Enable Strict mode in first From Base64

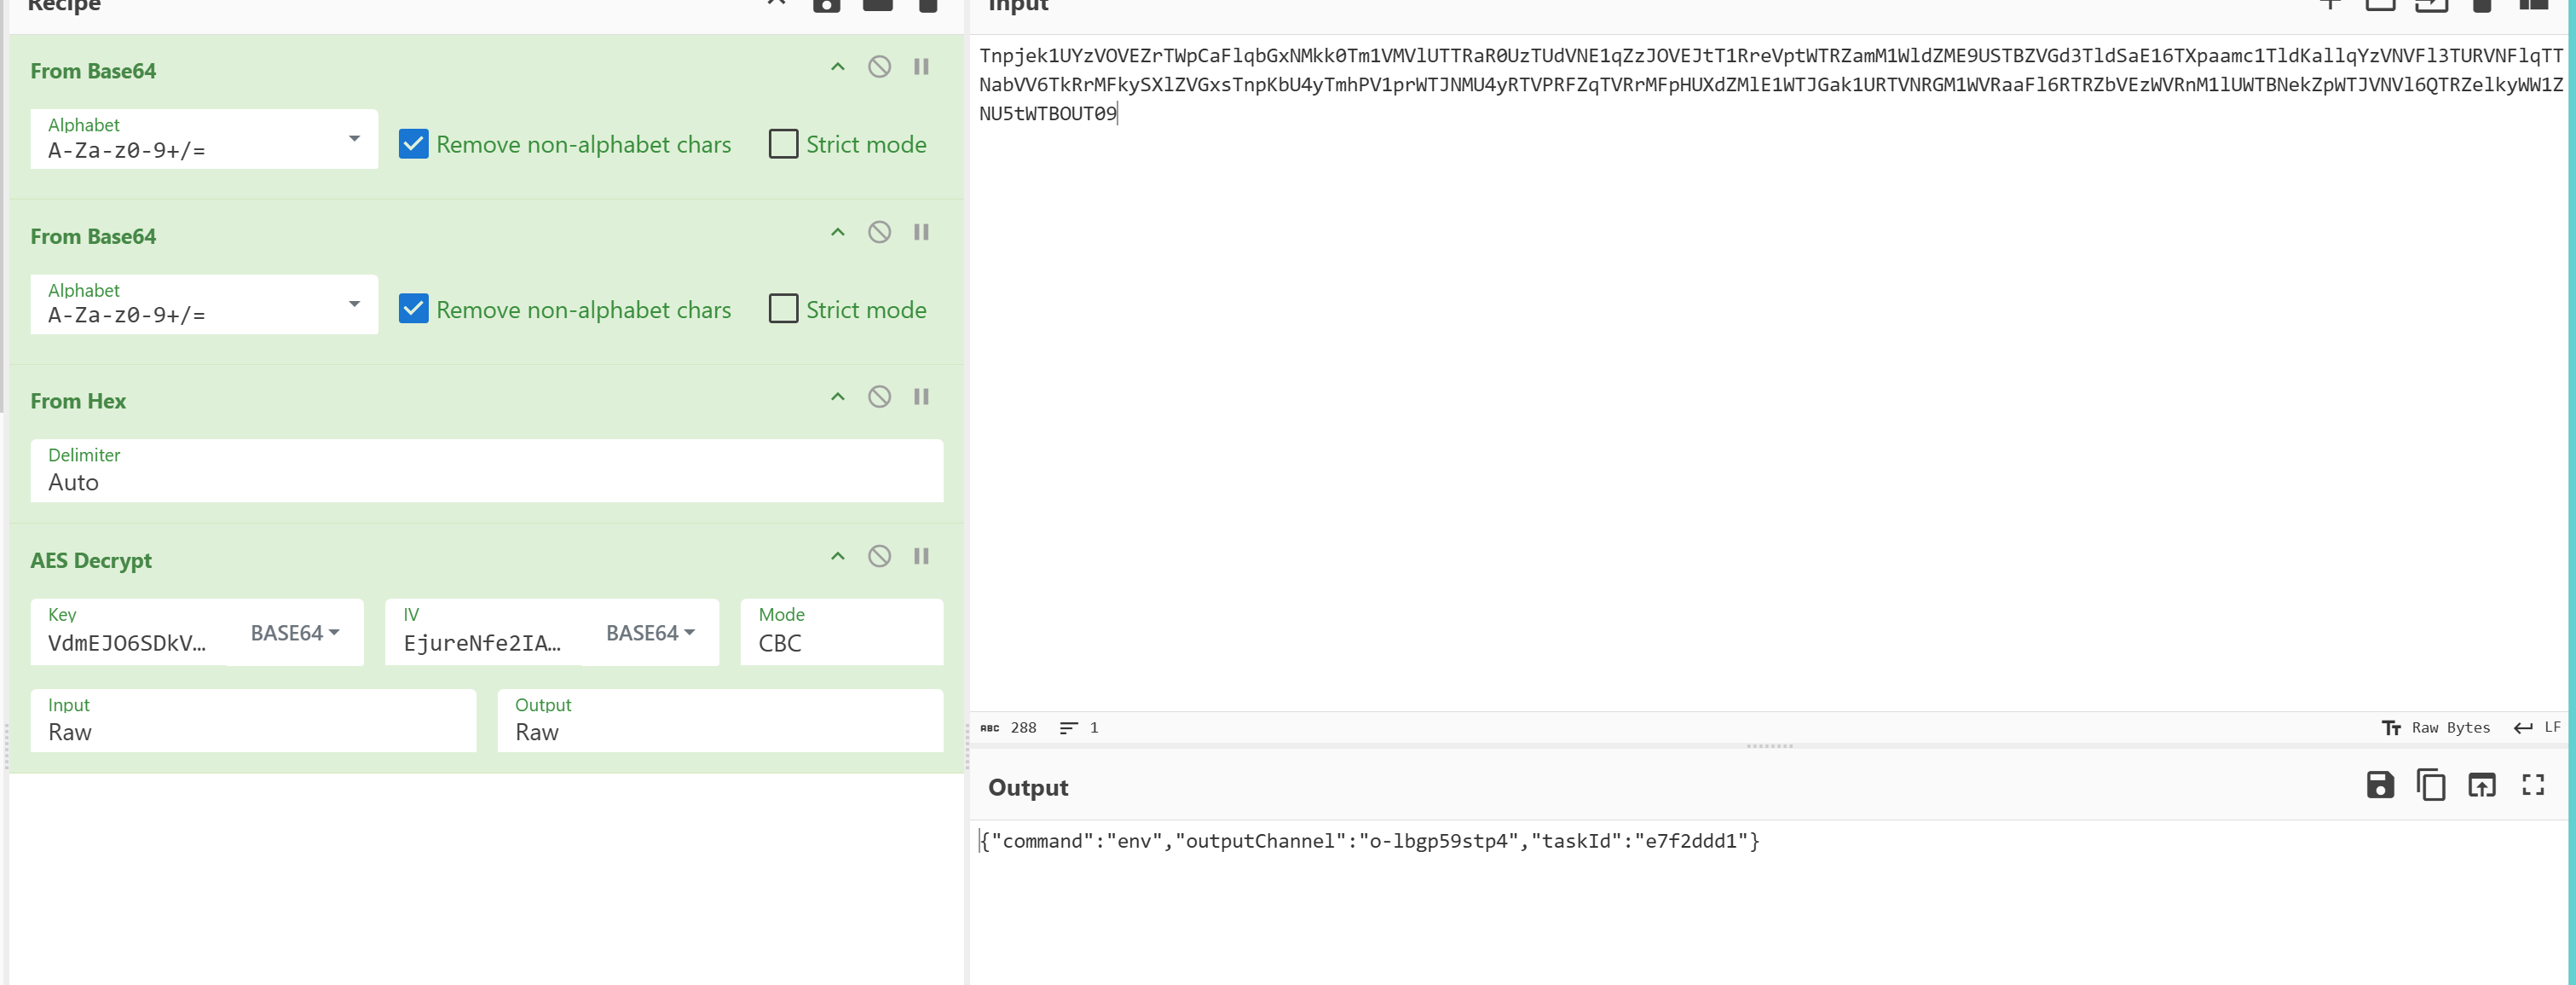coord(783,144)
